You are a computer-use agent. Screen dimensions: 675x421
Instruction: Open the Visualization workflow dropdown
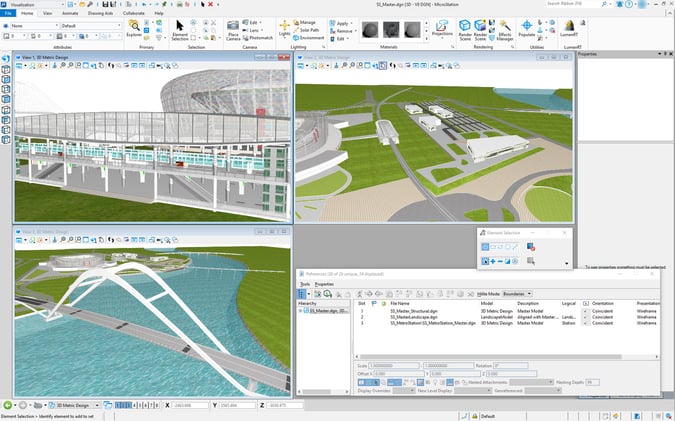(x=36, y=4)
